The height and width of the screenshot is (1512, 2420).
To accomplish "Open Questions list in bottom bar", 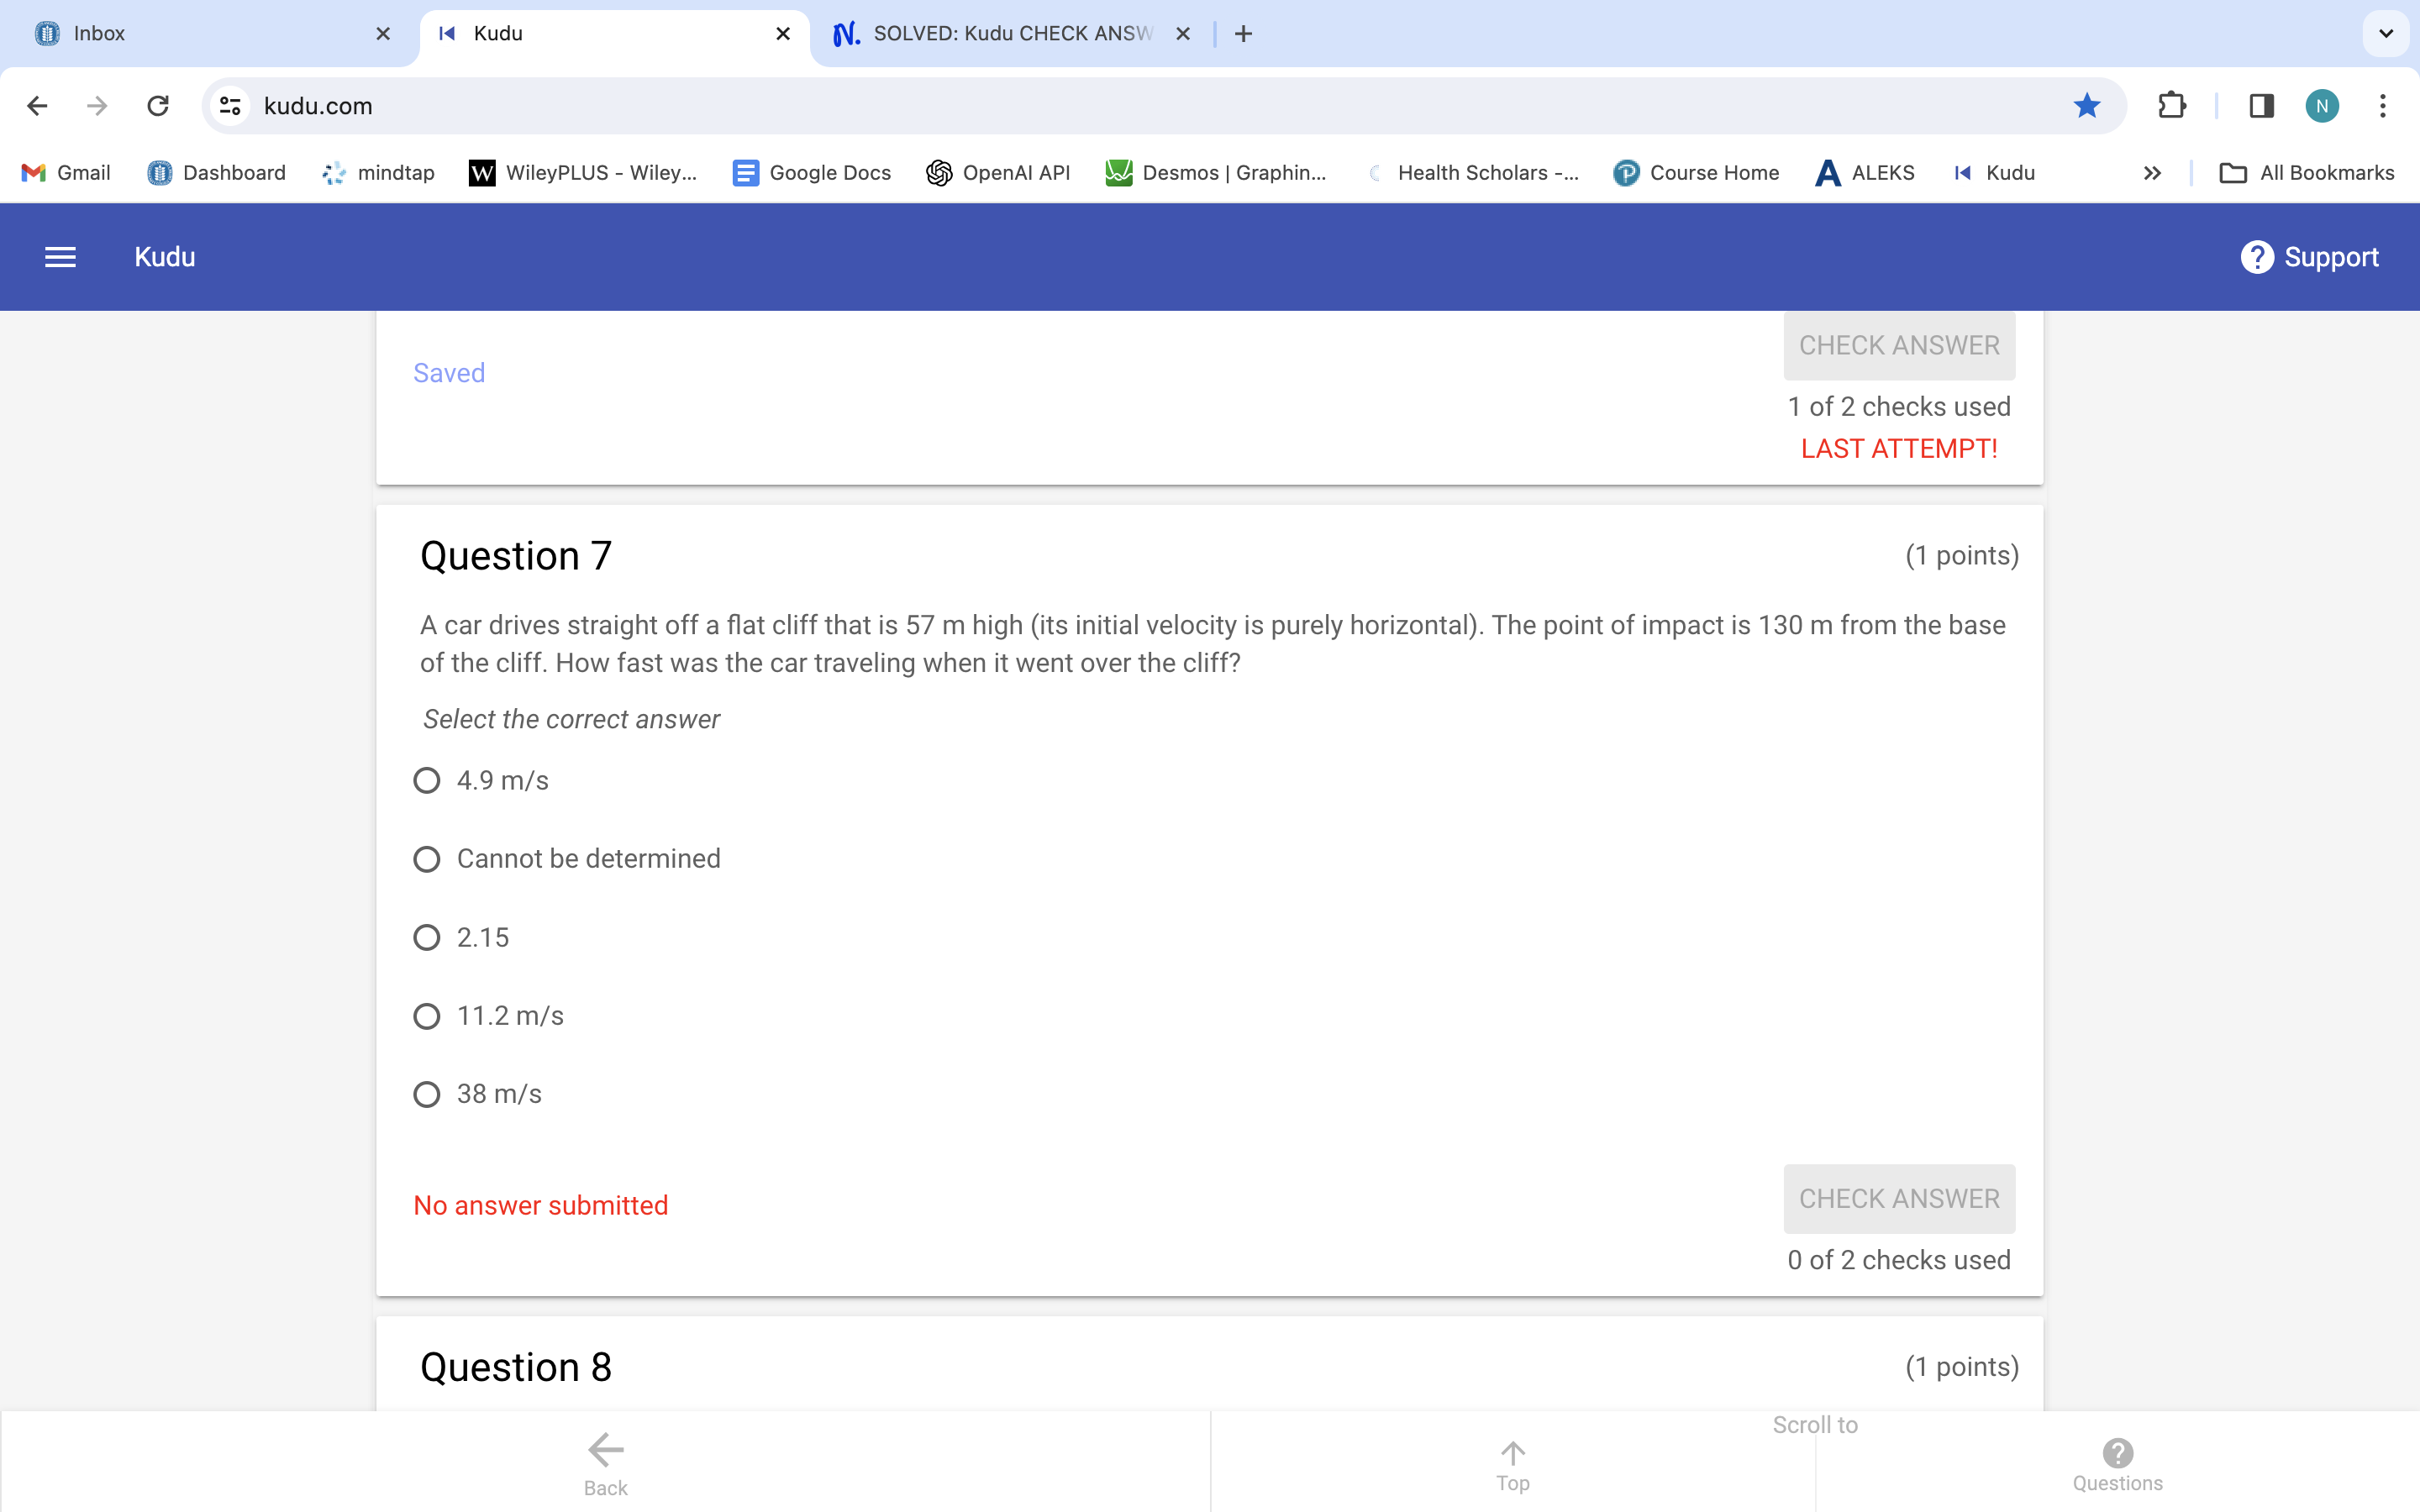I will coord(2117,1465).
